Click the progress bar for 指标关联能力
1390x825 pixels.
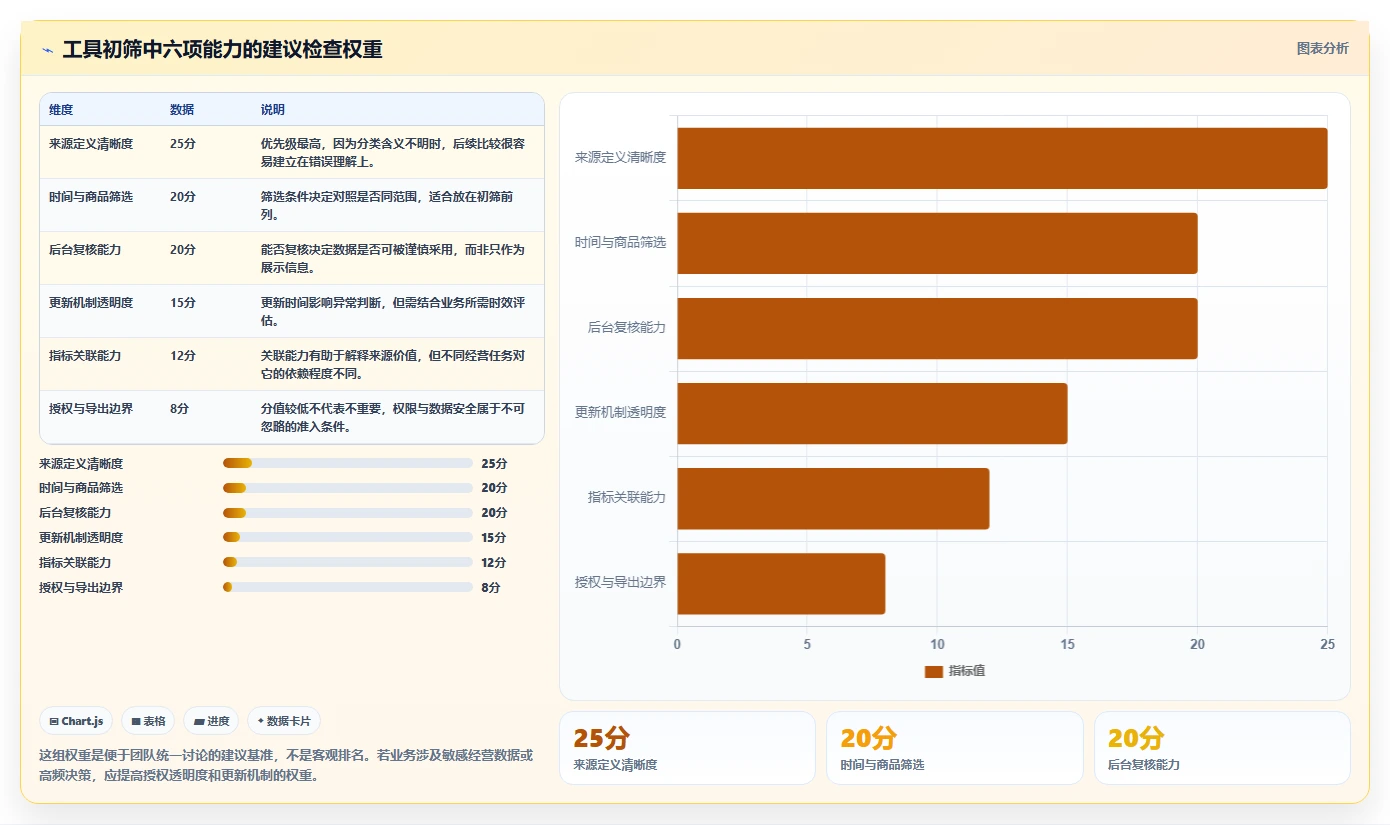point(347,562)
